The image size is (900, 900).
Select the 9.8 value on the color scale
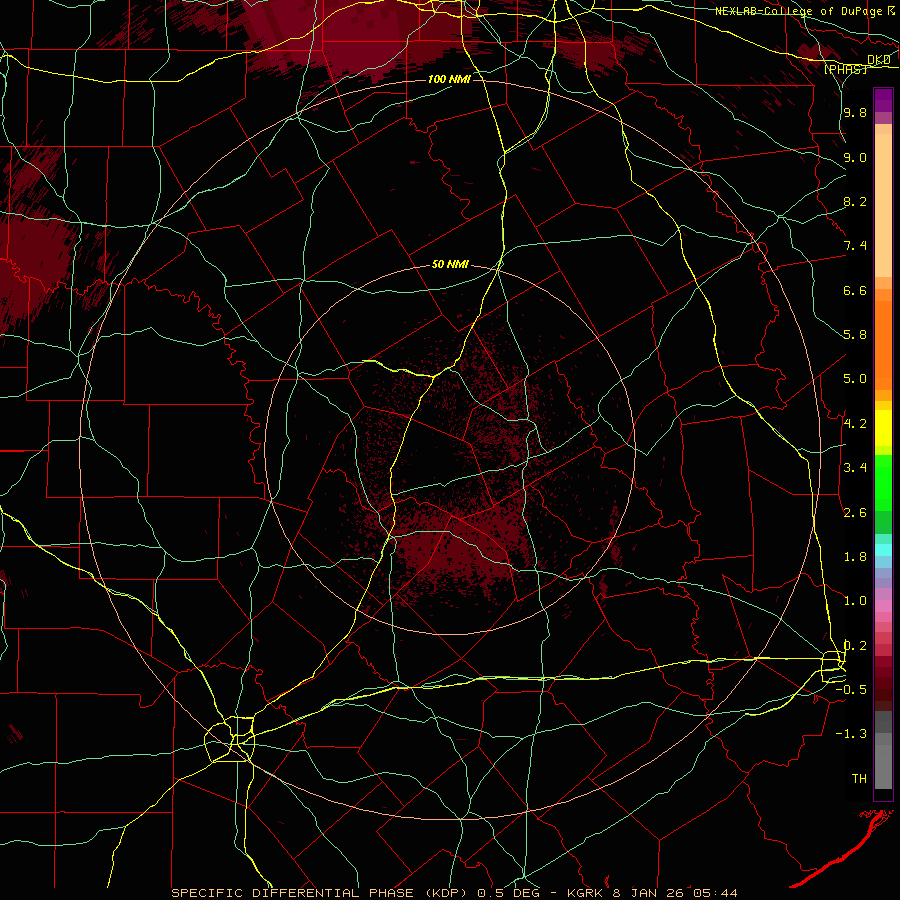855,112
